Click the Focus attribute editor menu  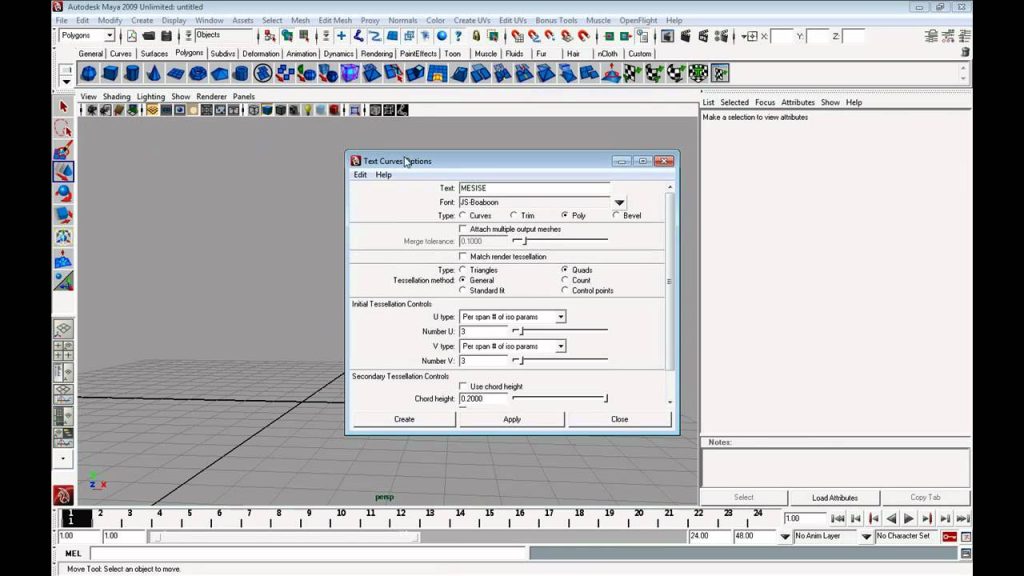click(765, 103)
